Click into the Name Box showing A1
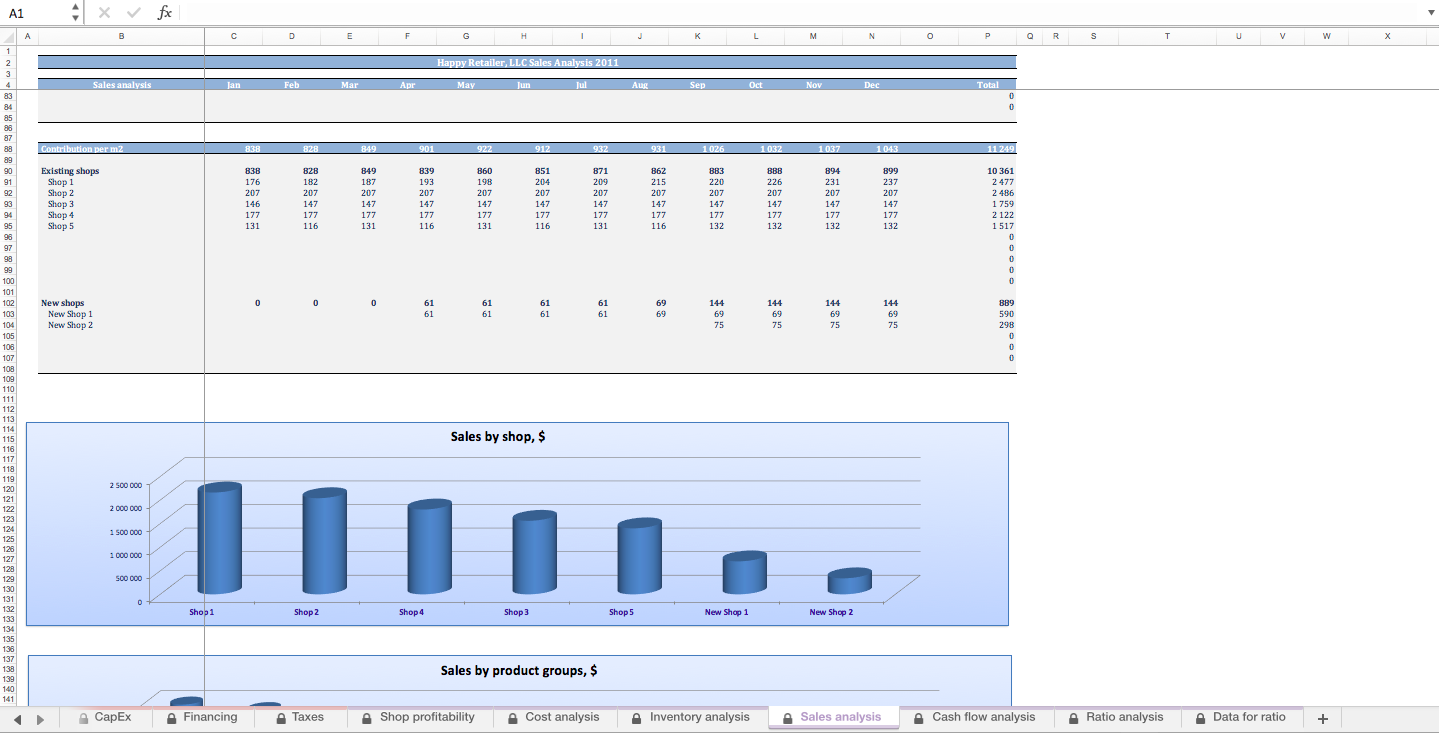Image resolution: width=1439 pixels, height=733 pixels. 35,12
